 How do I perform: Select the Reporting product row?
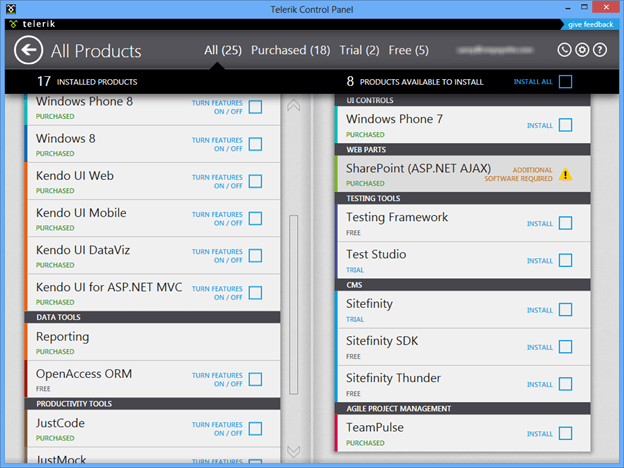click(x=152, y=342)
